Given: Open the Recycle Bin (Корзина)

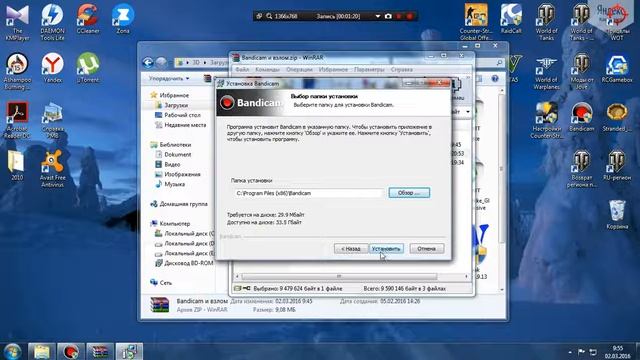Looking at the screenshot, I should [617, 214].
